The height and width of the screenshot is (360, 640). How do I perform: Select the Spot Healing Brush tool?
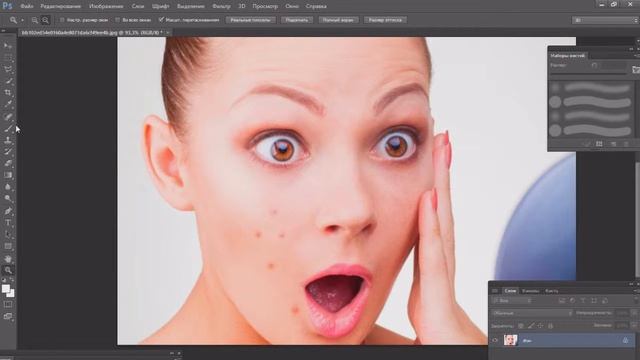pyautogui.click(x=8, y=117)
